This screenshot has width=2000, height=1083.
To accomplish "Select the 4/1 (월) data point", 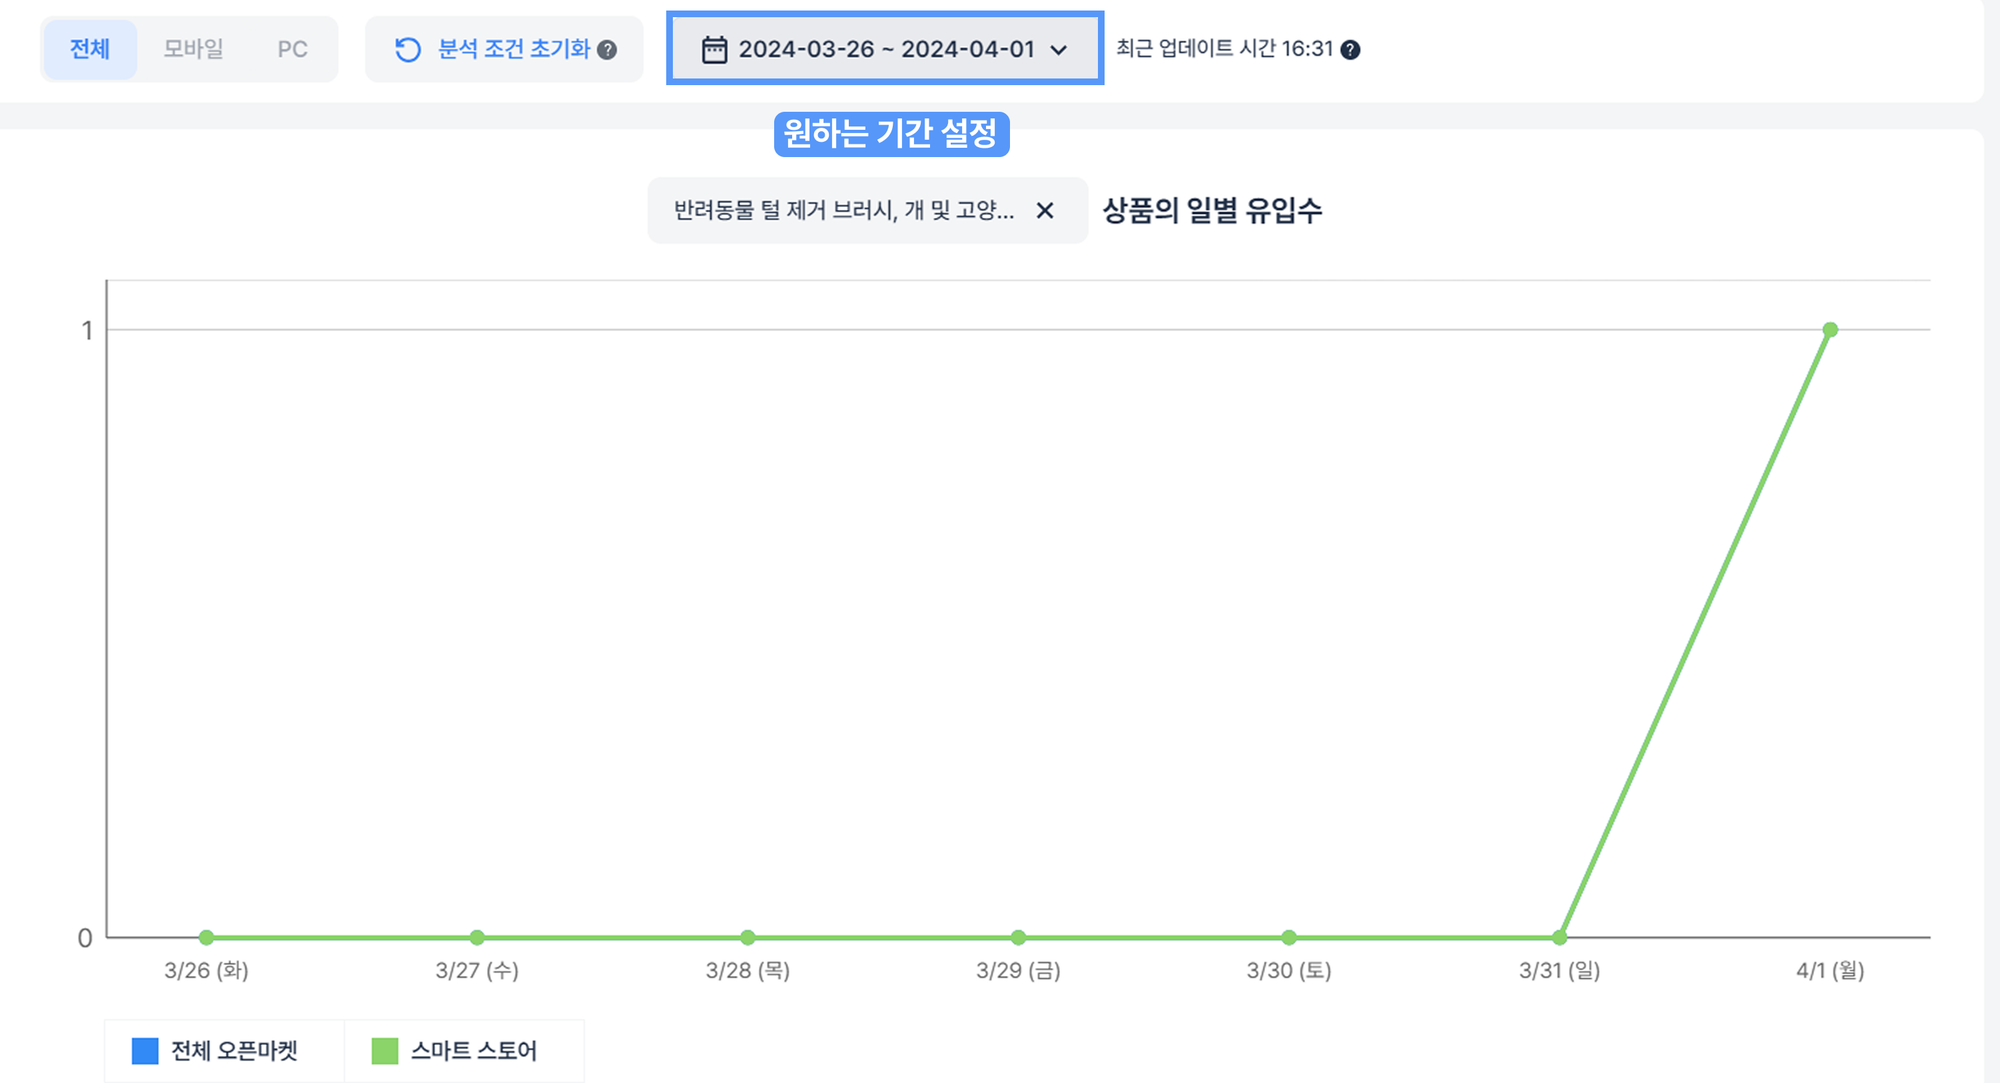I will pos(1830,329).
